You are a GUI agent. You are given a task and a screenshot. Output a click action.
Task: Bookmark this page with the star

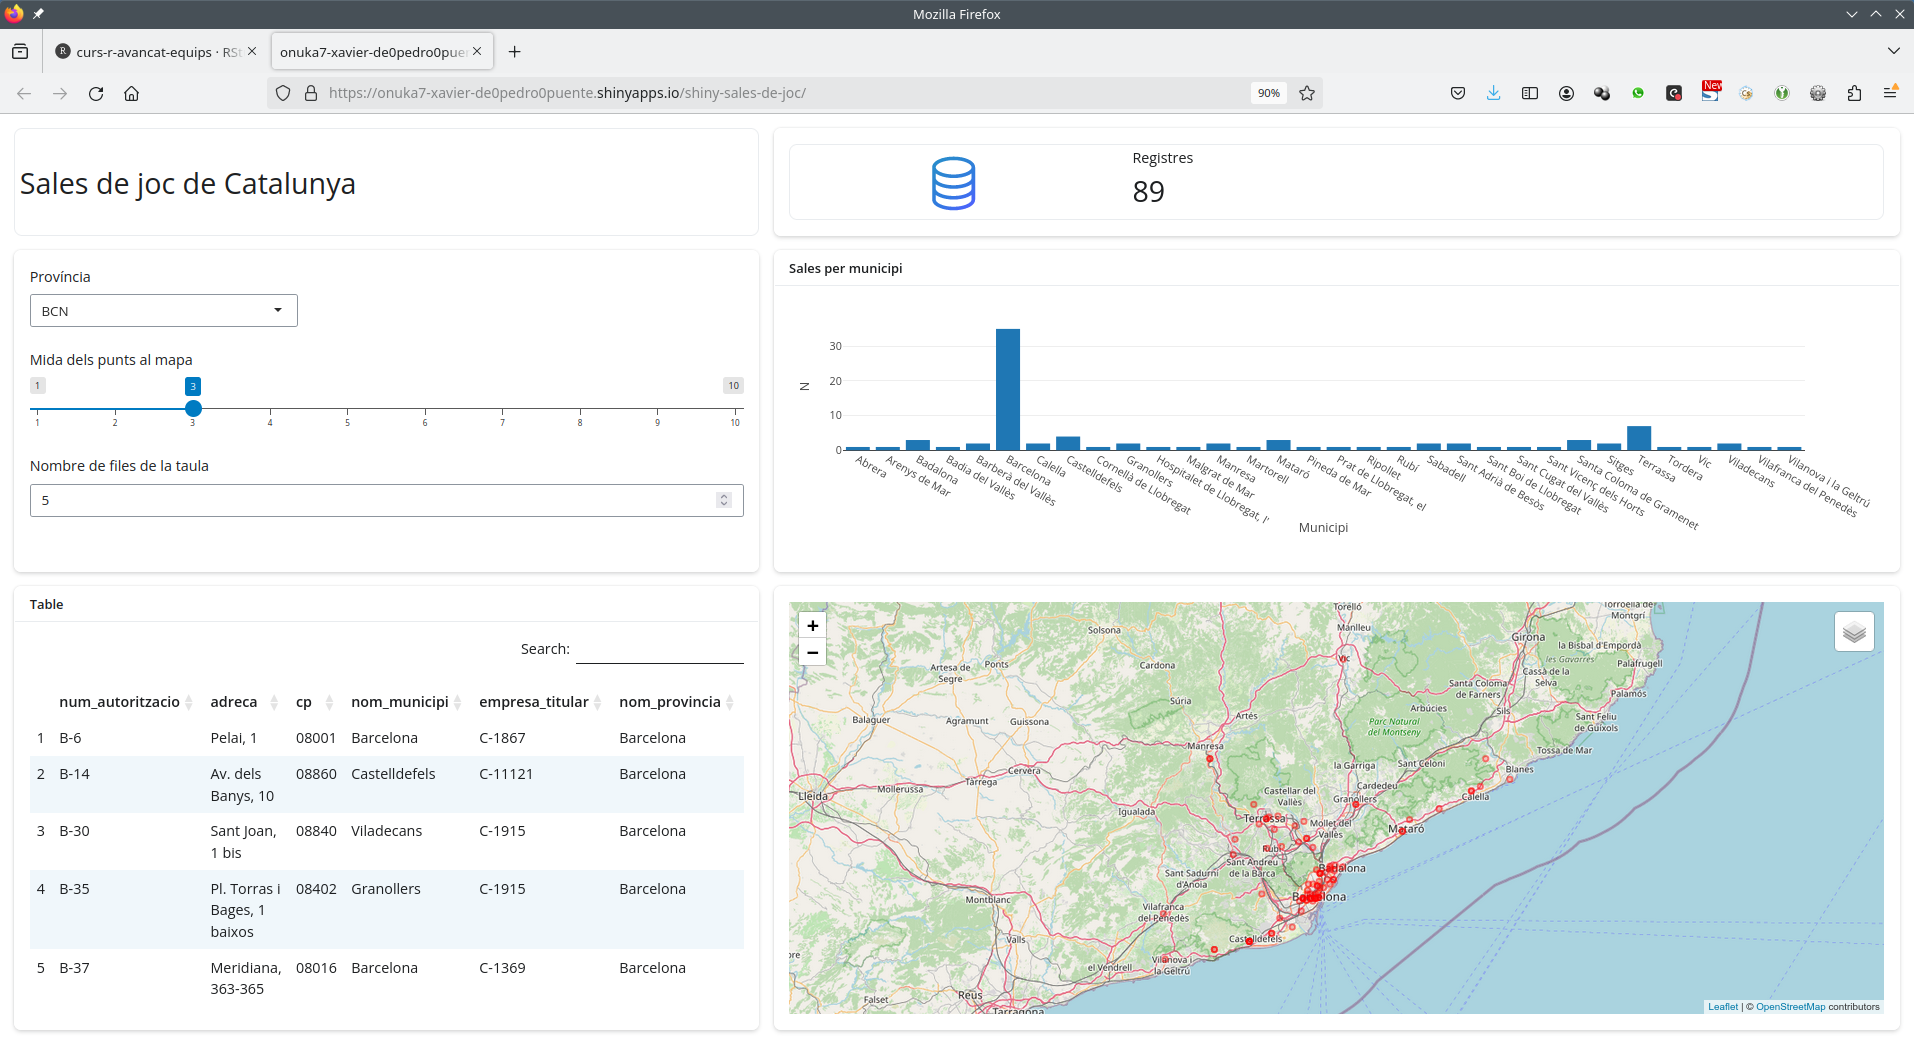tap(1307, 93)
